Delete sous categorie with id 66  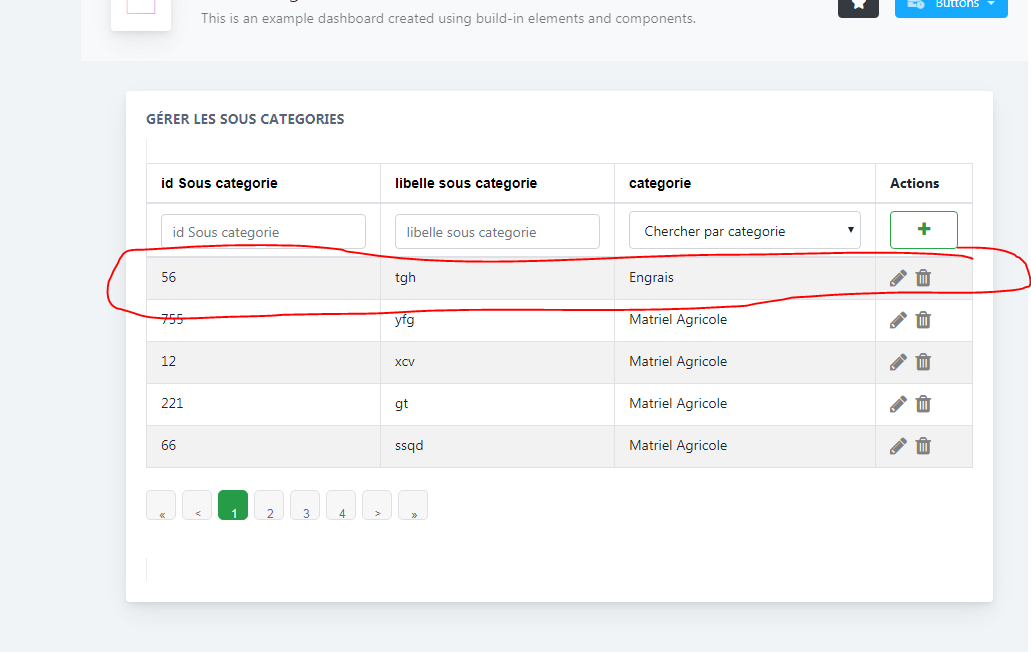coord(923,445)
